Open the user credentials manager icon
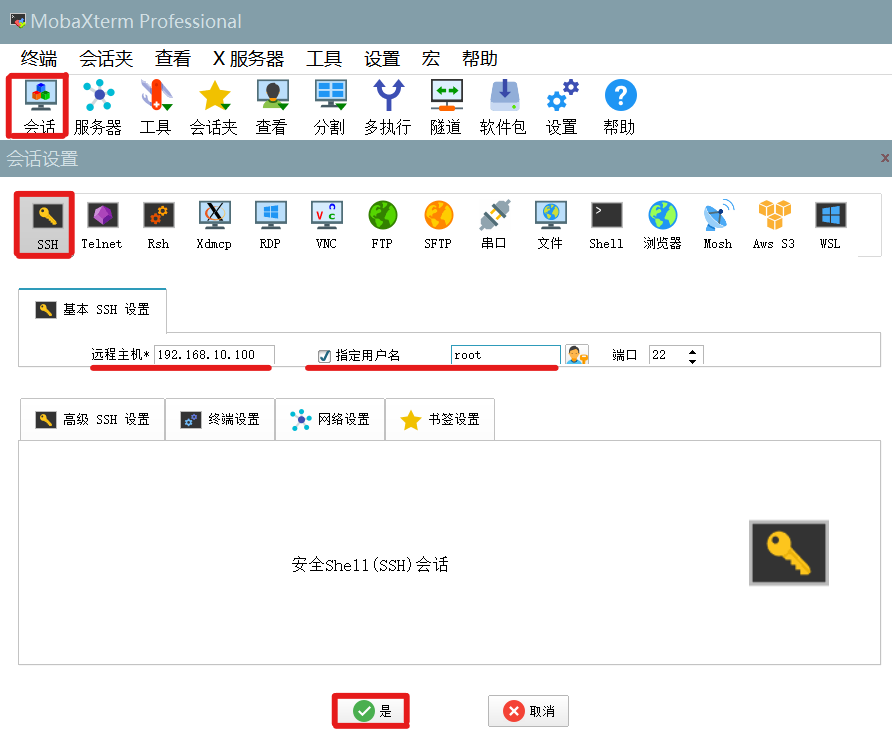Image resolution: width=892 pixels, height=747 pixels. point(577,354)
